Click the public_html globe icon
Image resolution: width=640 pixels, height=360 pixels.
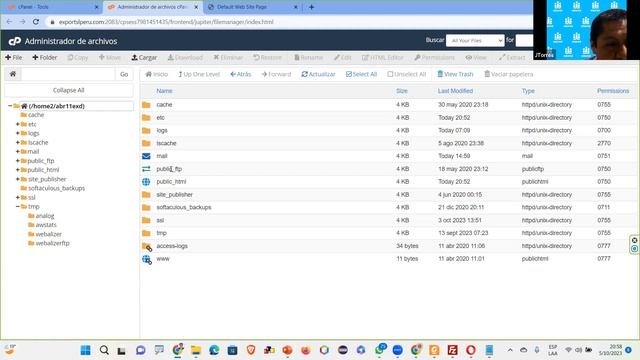click(x=146, y=182)
